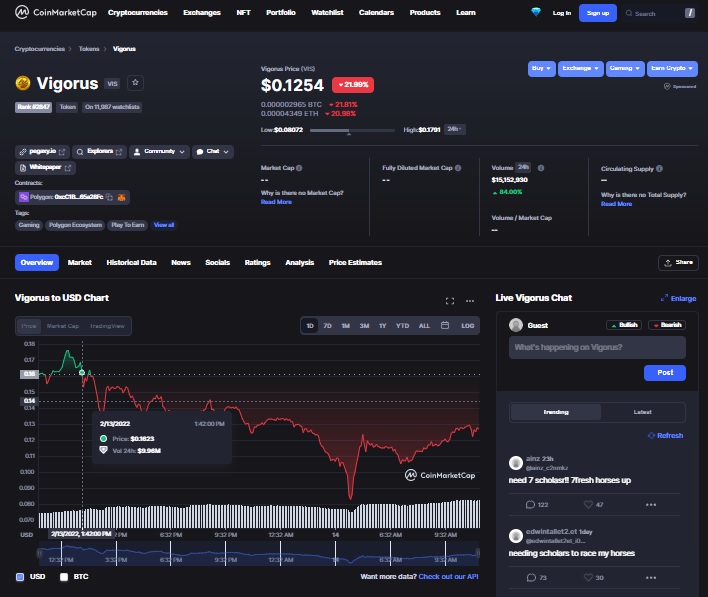Toggle the USD currency checkbox
Image resolution: width=708 pixels, height=597 pixels.
coord(20,577)
